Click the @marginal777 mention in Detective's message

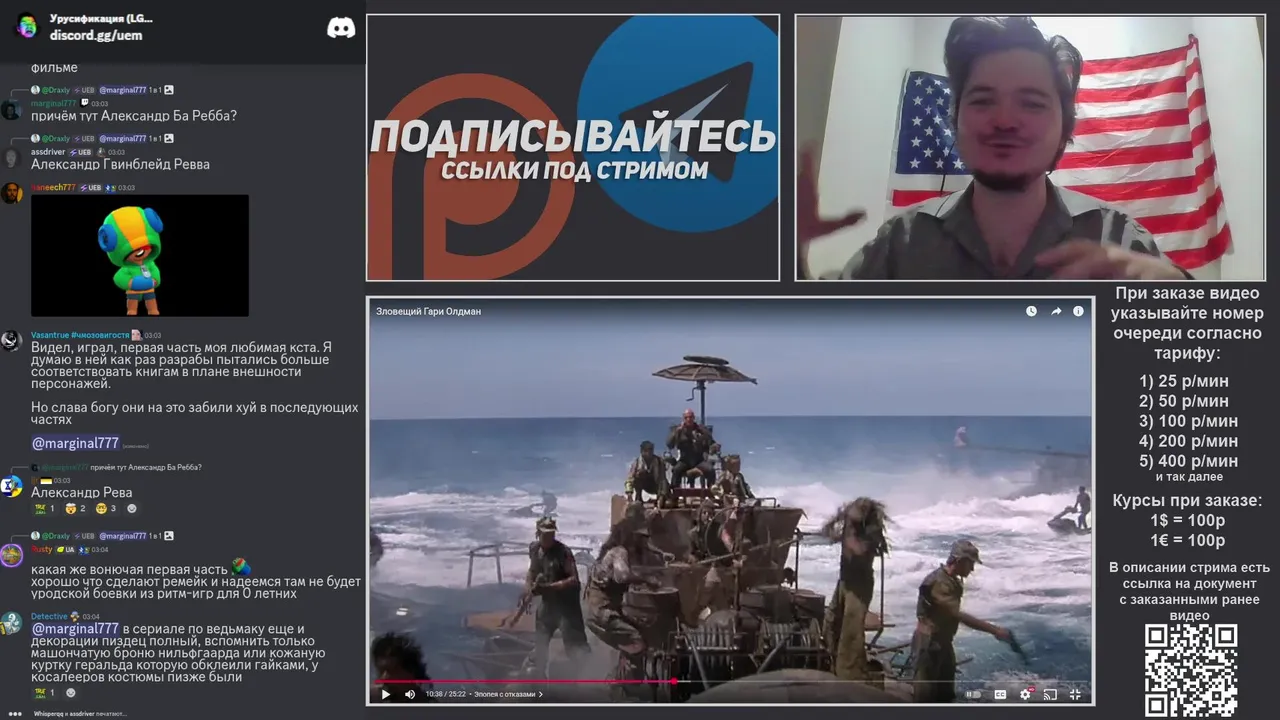click(75, 629)
